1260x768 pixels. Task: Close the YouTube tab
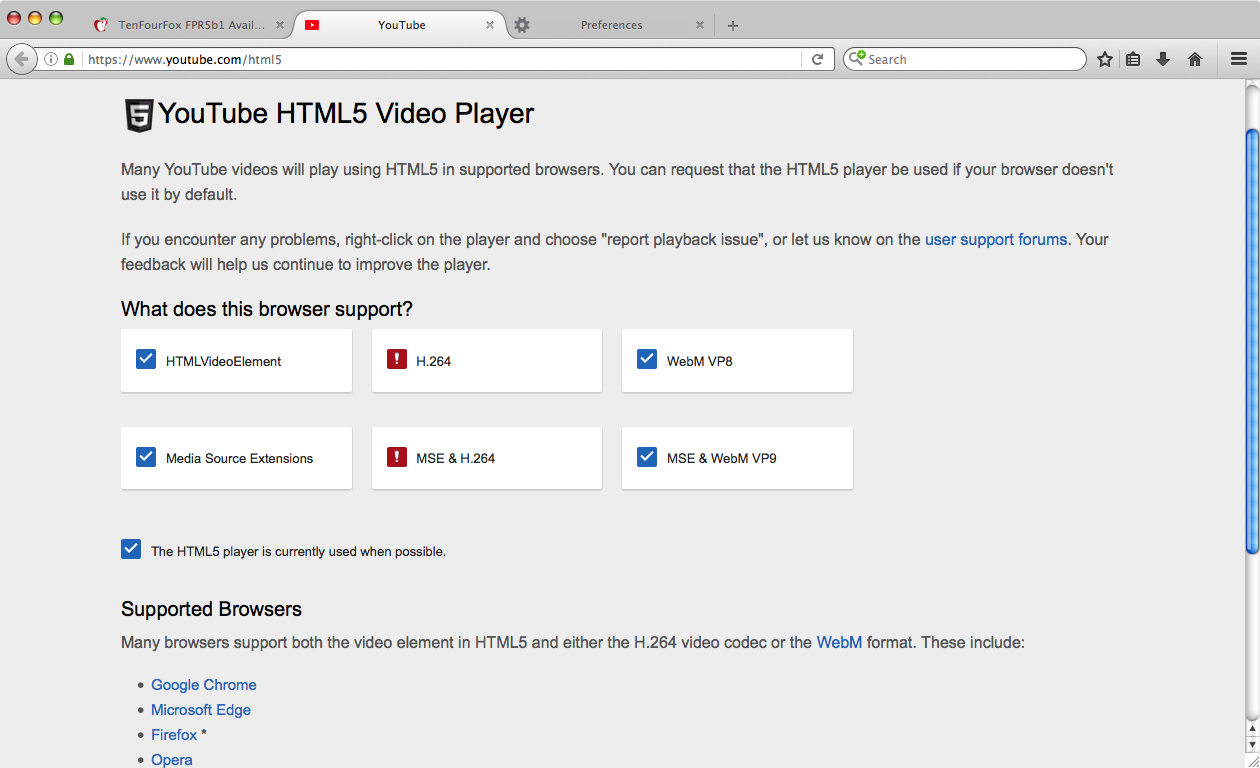(490, 25)
